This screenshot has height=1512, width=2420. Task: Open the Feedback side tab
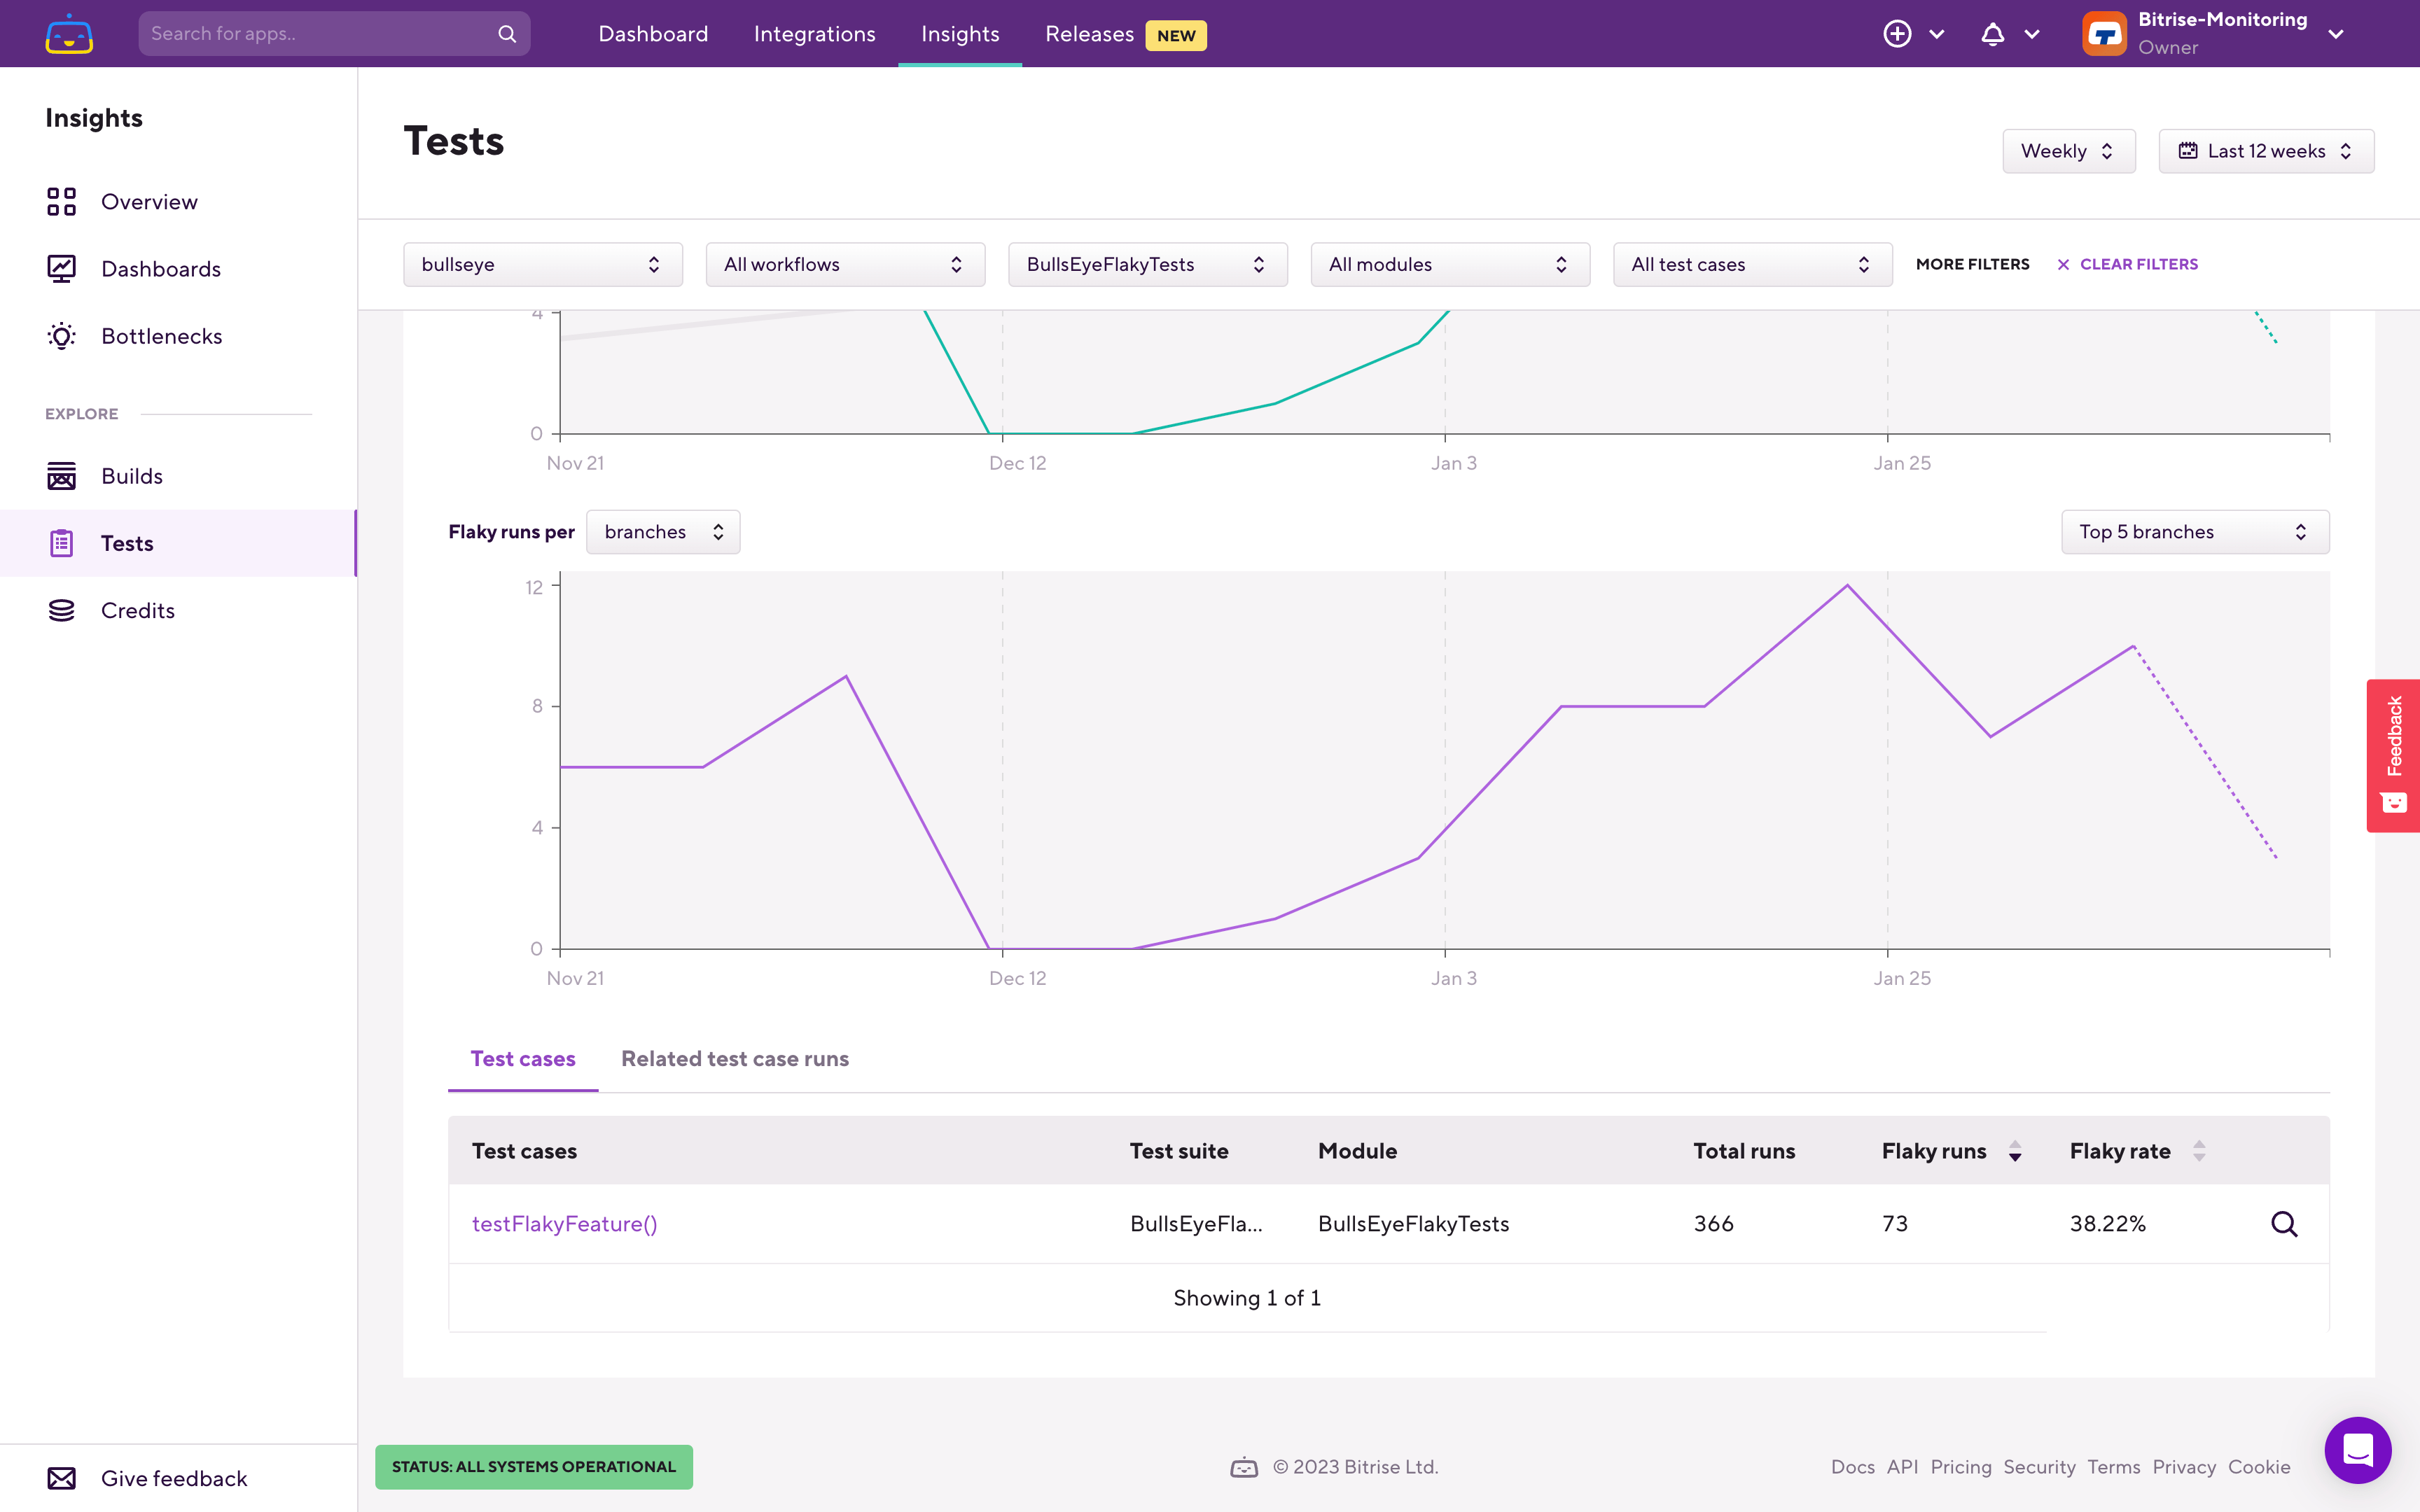click(2393, 755)
